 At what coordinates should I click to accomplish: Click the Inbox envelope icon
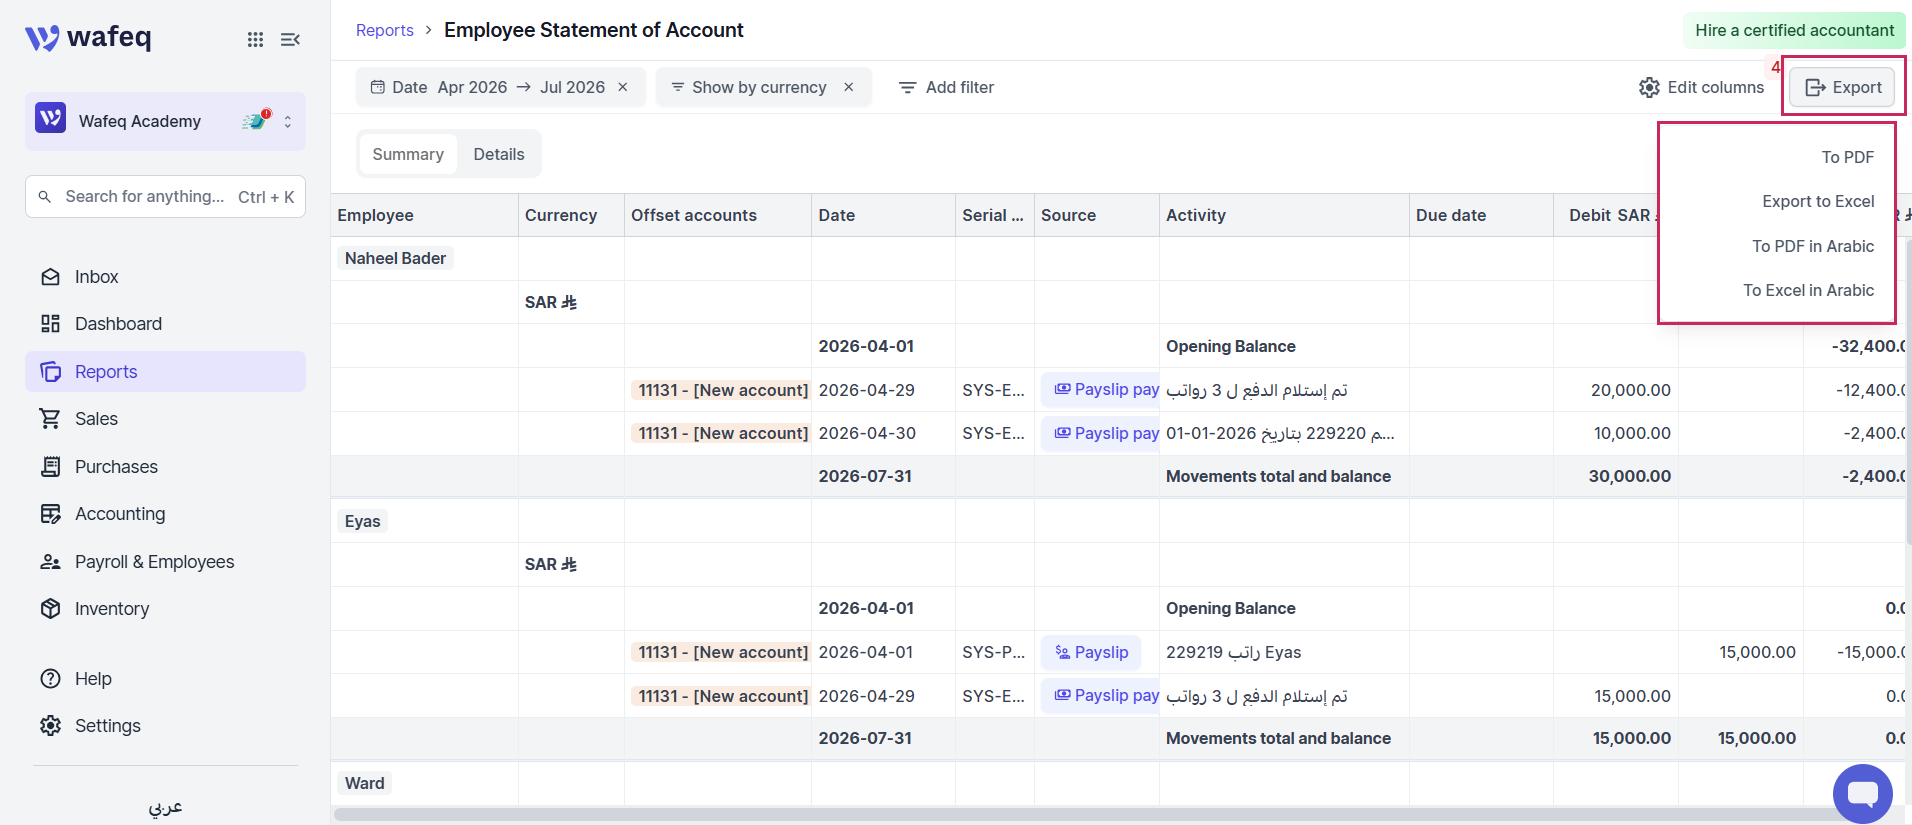[x=51, y=277]
